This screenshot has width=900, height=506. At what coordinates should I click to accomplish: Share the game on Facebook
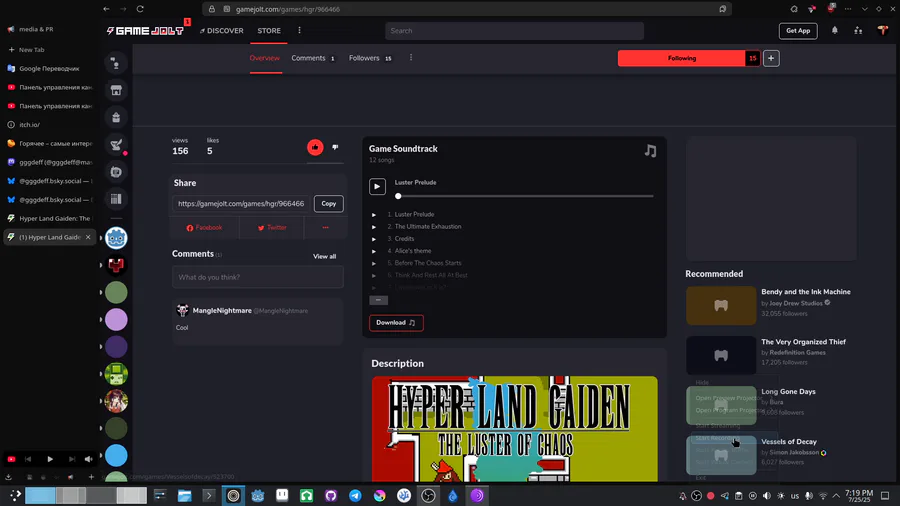pos(204,228)
